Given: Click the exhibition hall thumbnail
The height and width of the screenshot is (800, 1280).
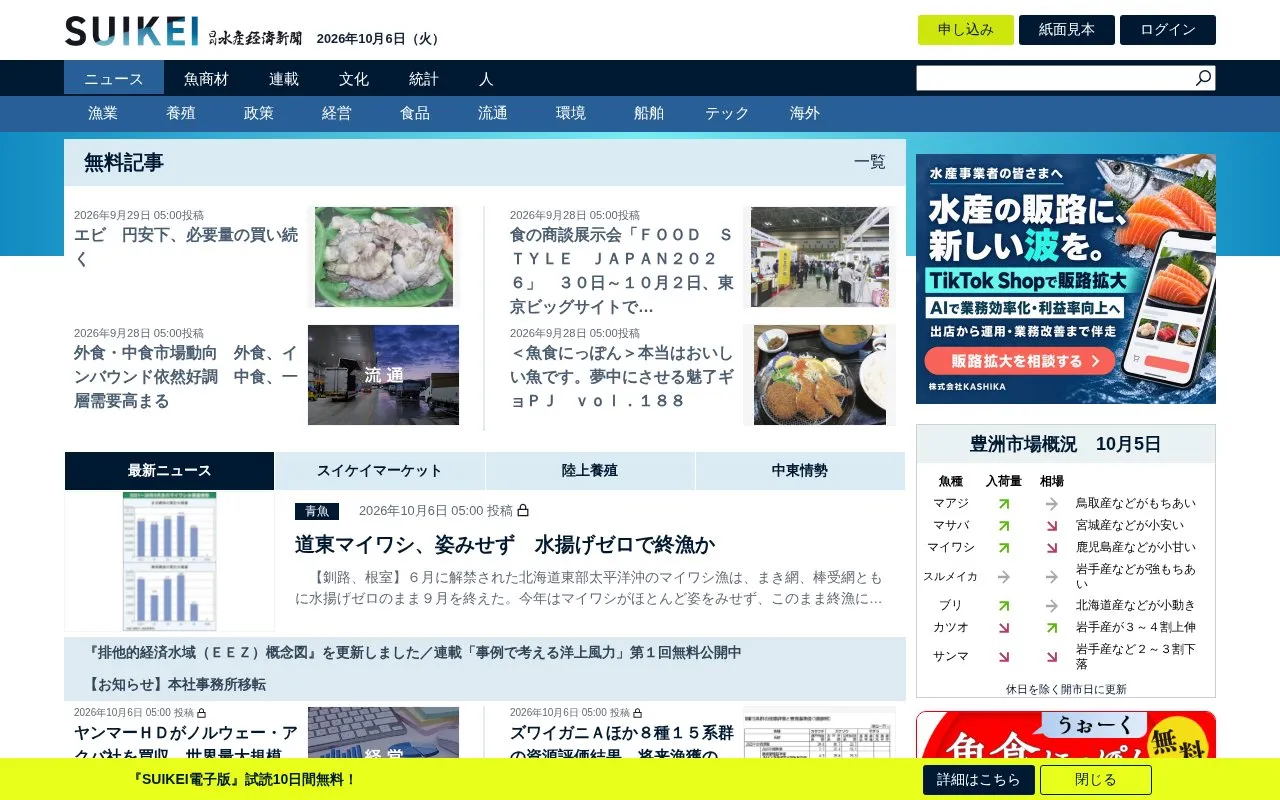Looking at the screenshot, I should (x=820, y=257).
